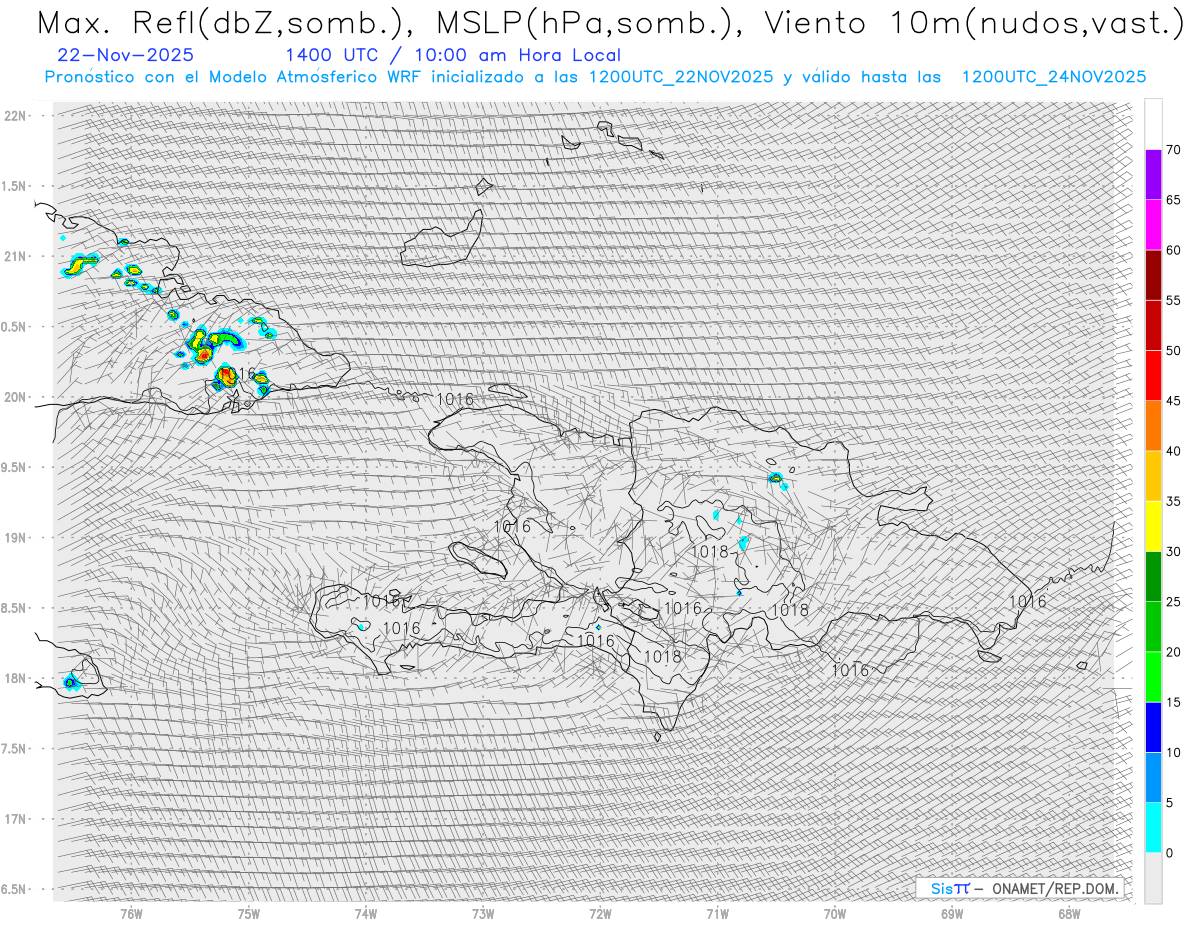Click the latitude label 22N
The image size is (1200, 927).
15,116
